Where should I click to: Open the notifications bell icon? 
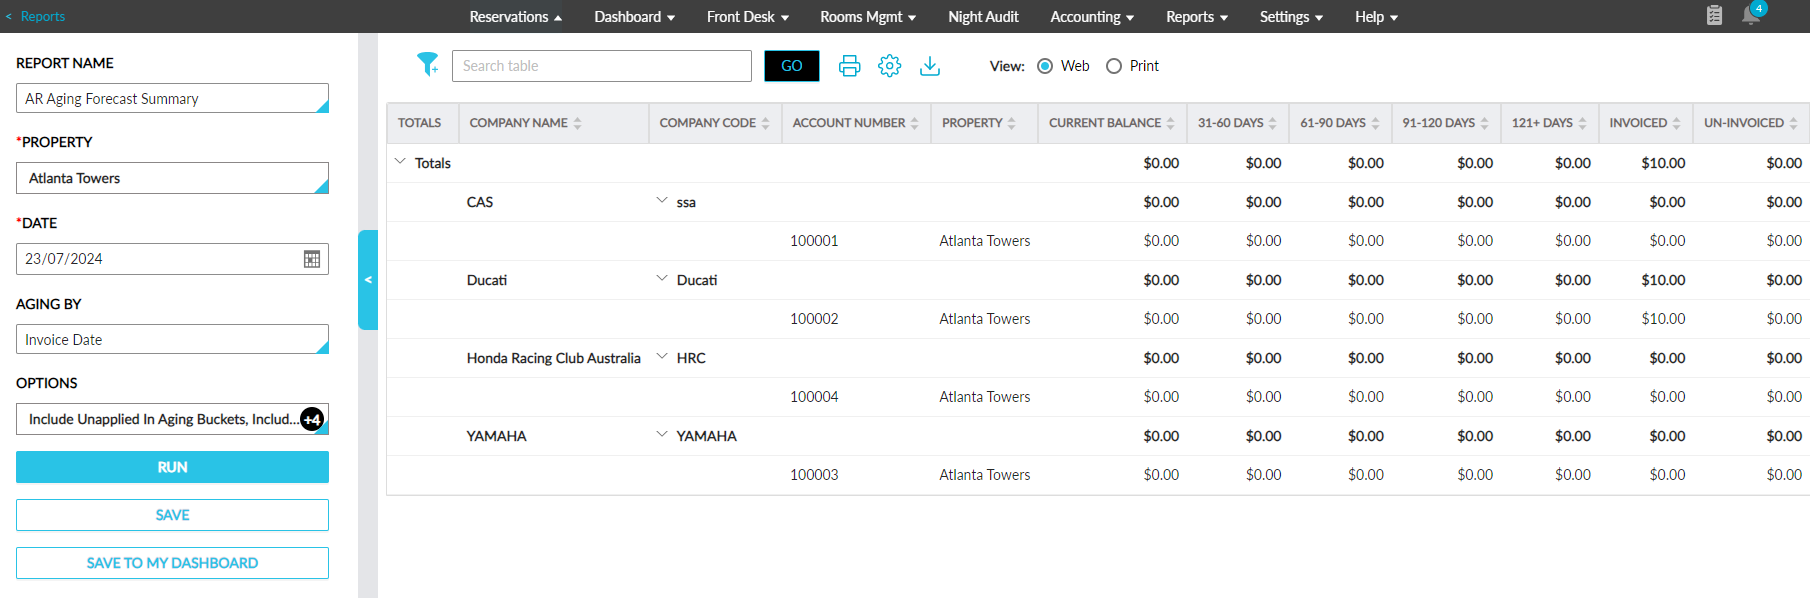[x=1751, y=16]
